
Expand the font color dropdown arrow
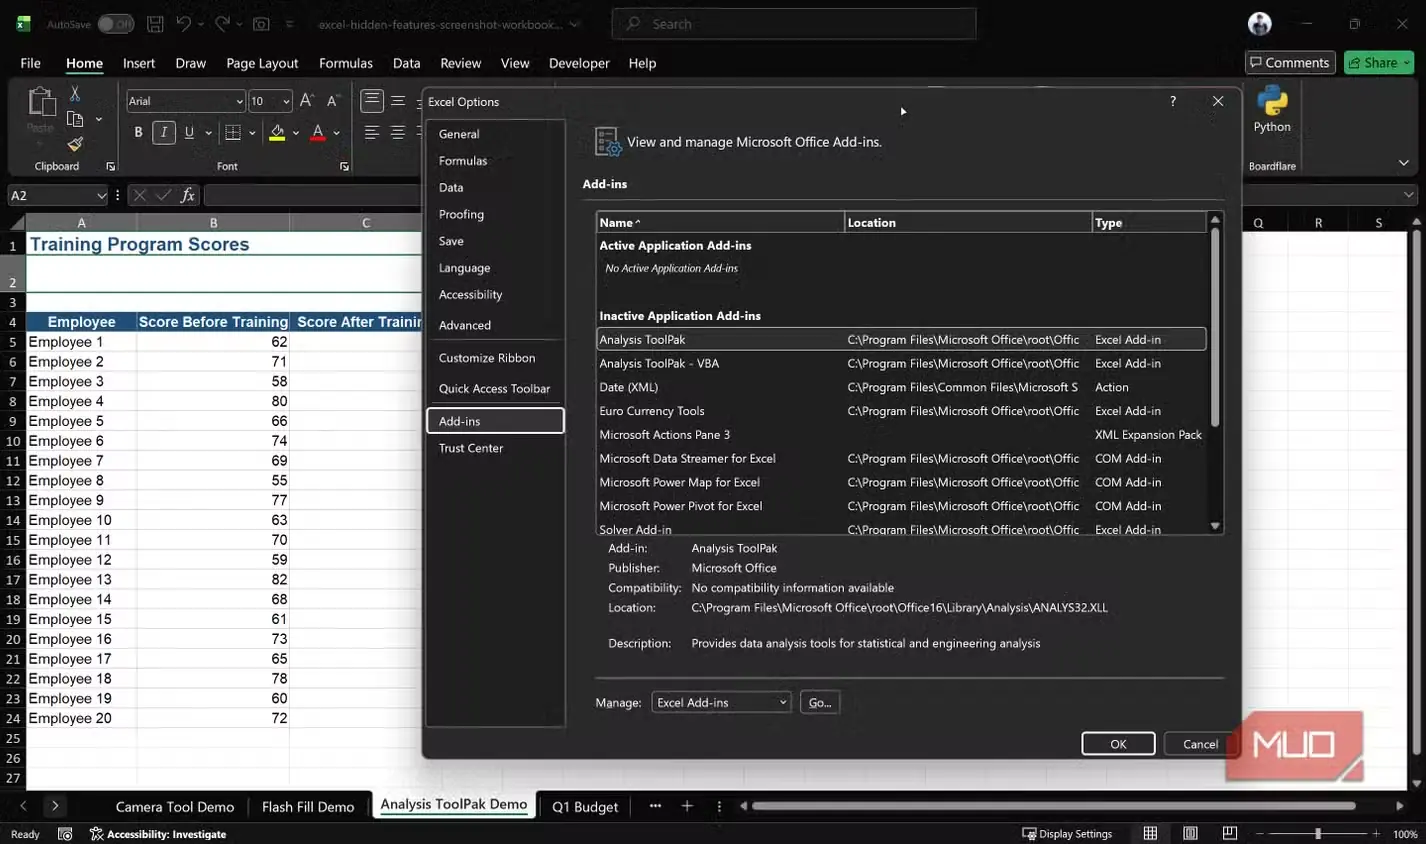pos(337,132)
